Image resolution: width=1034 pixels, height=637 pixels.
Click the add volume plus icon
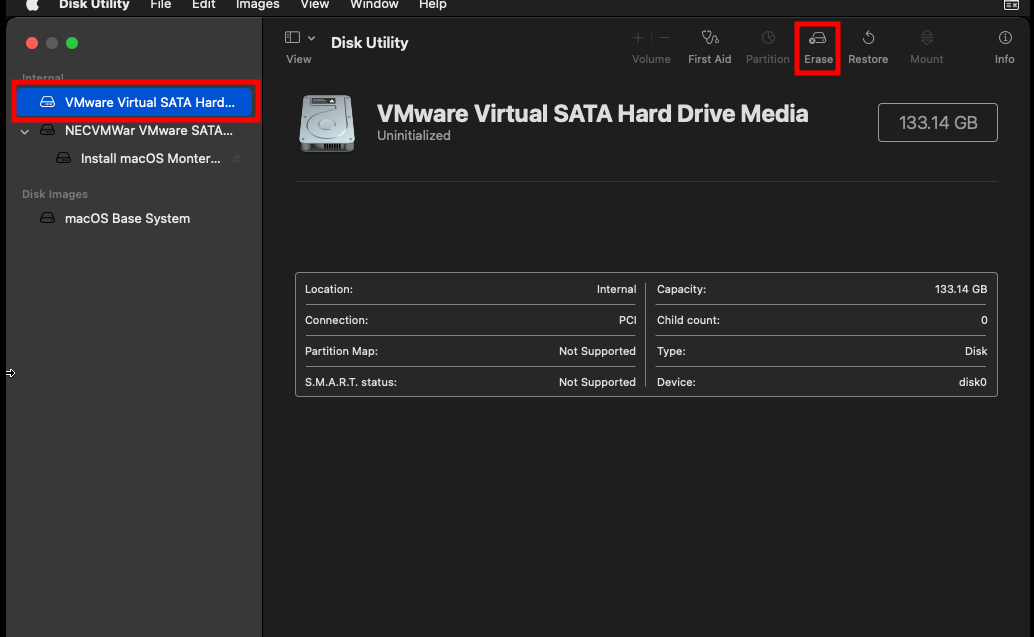638,38
